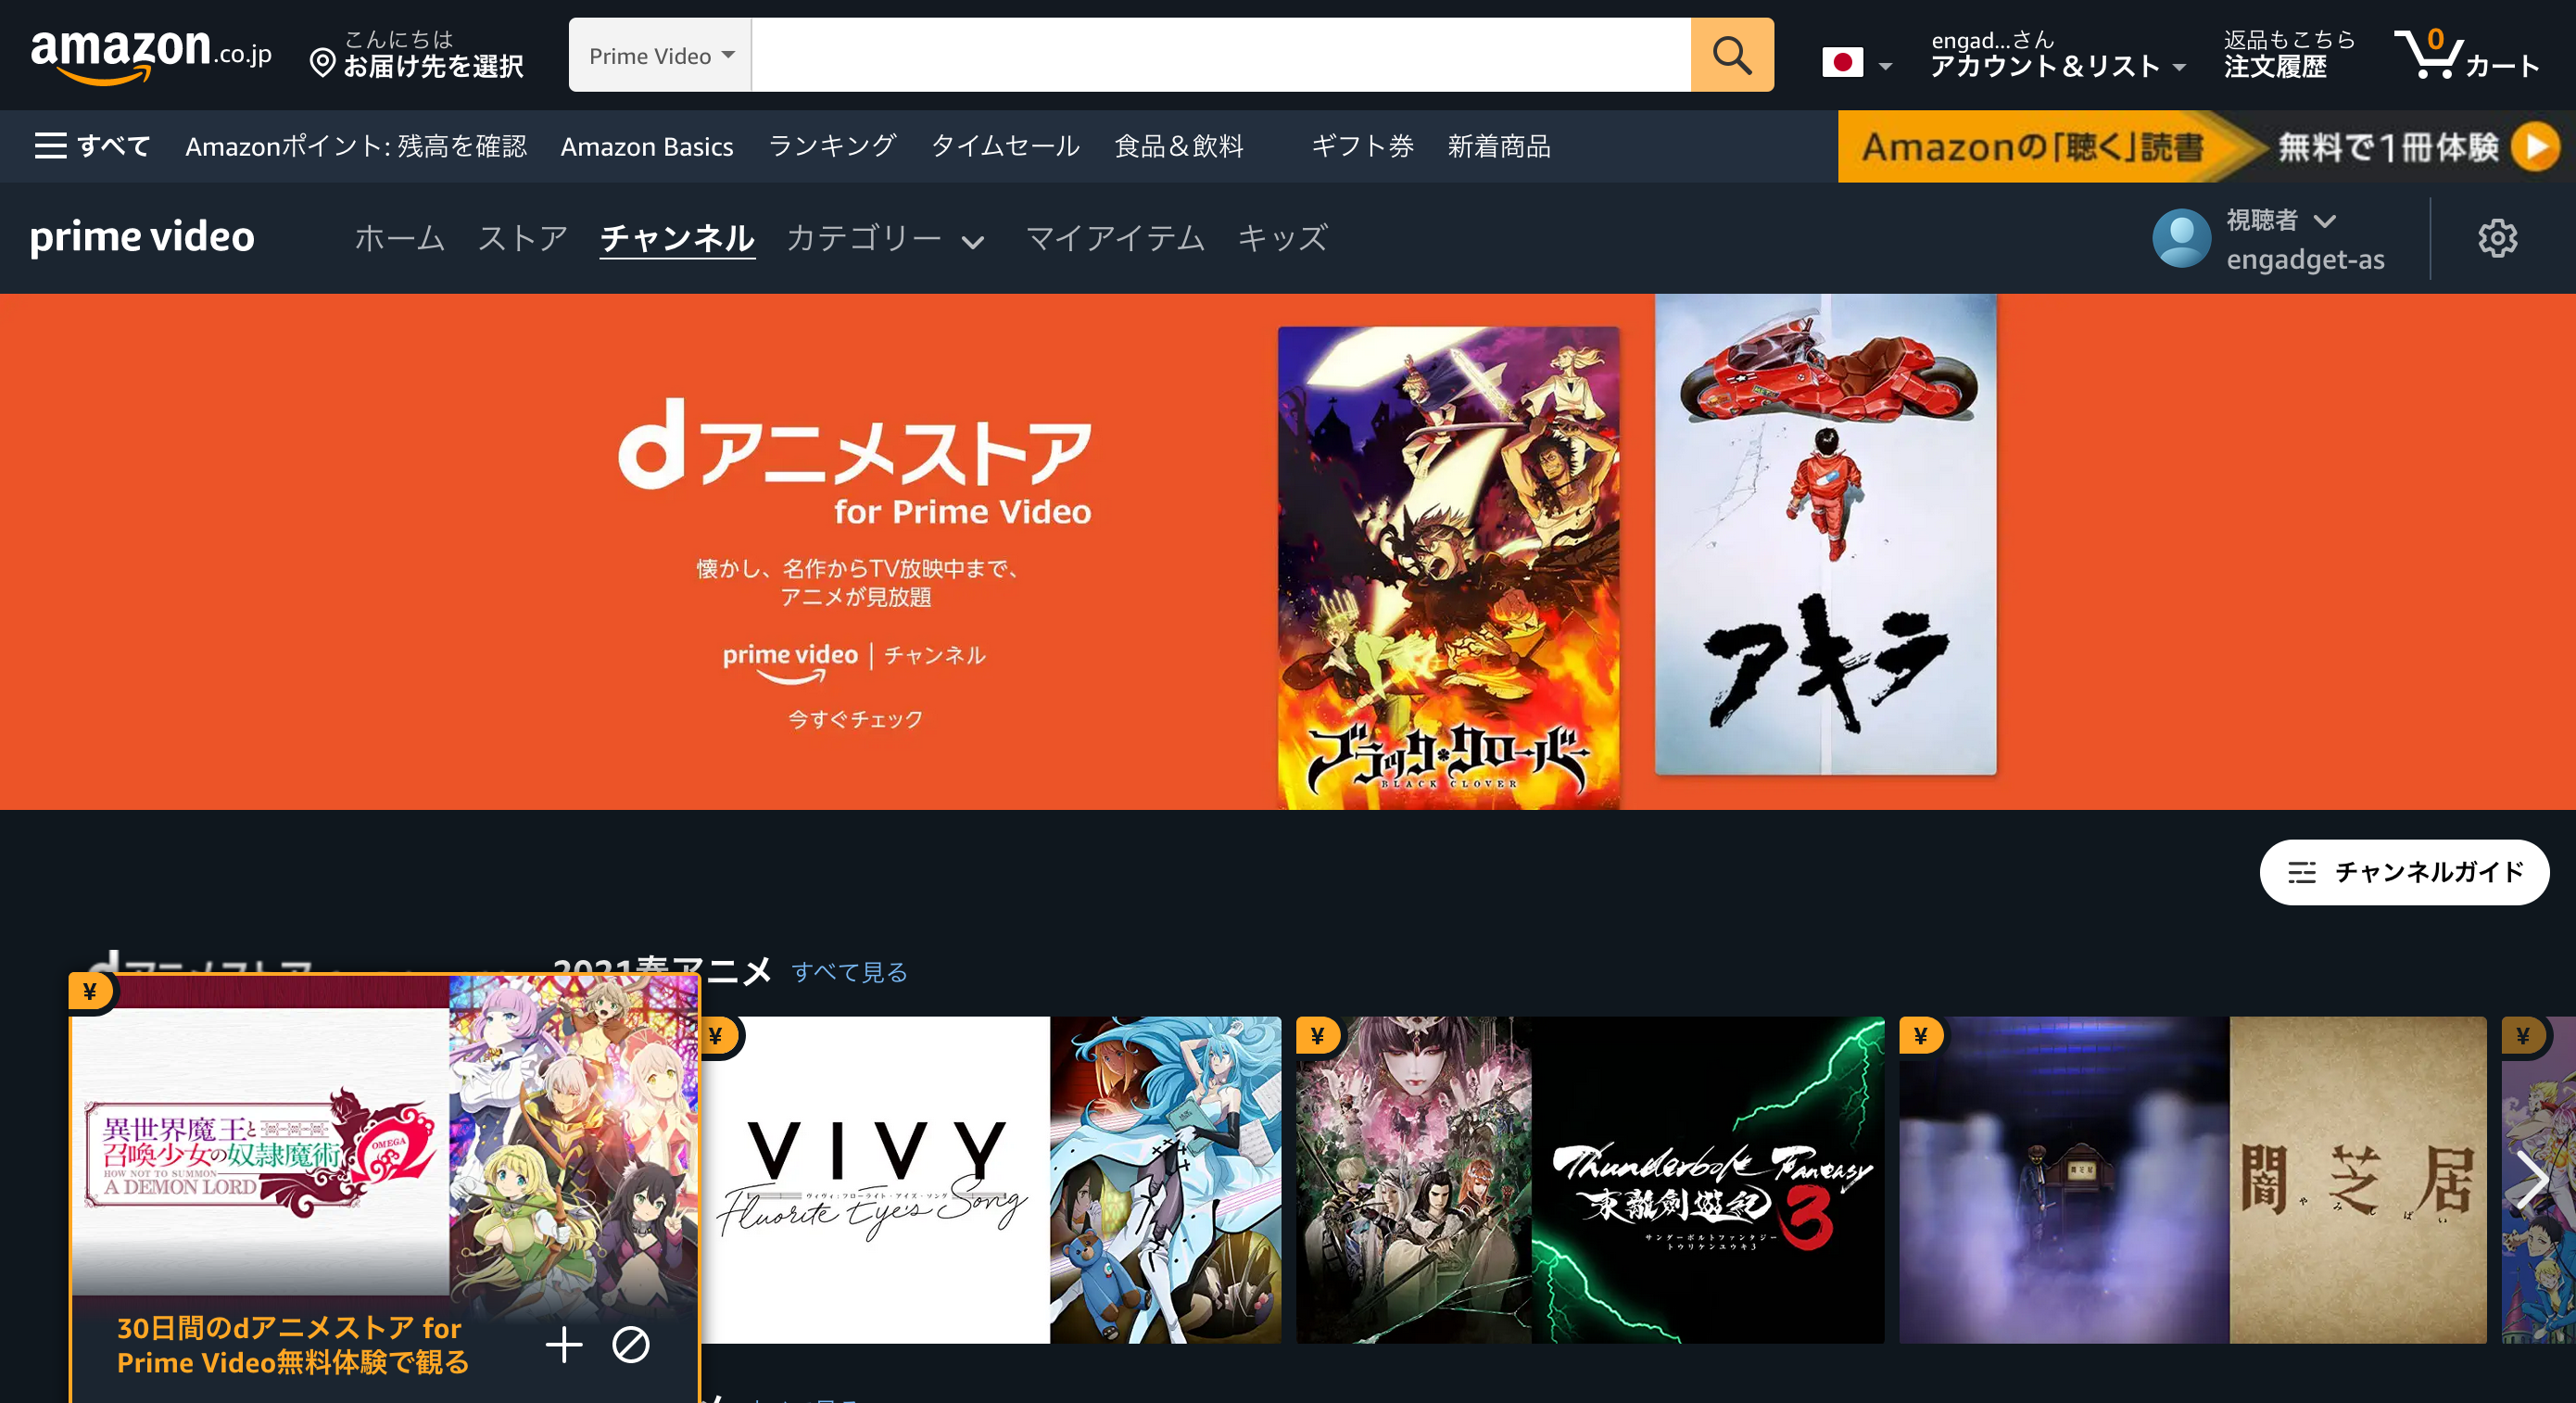Open the Thunderbolt Fantasy 3 thumbnail
2576x1403 pixels.
(x=1590, y=1180)
